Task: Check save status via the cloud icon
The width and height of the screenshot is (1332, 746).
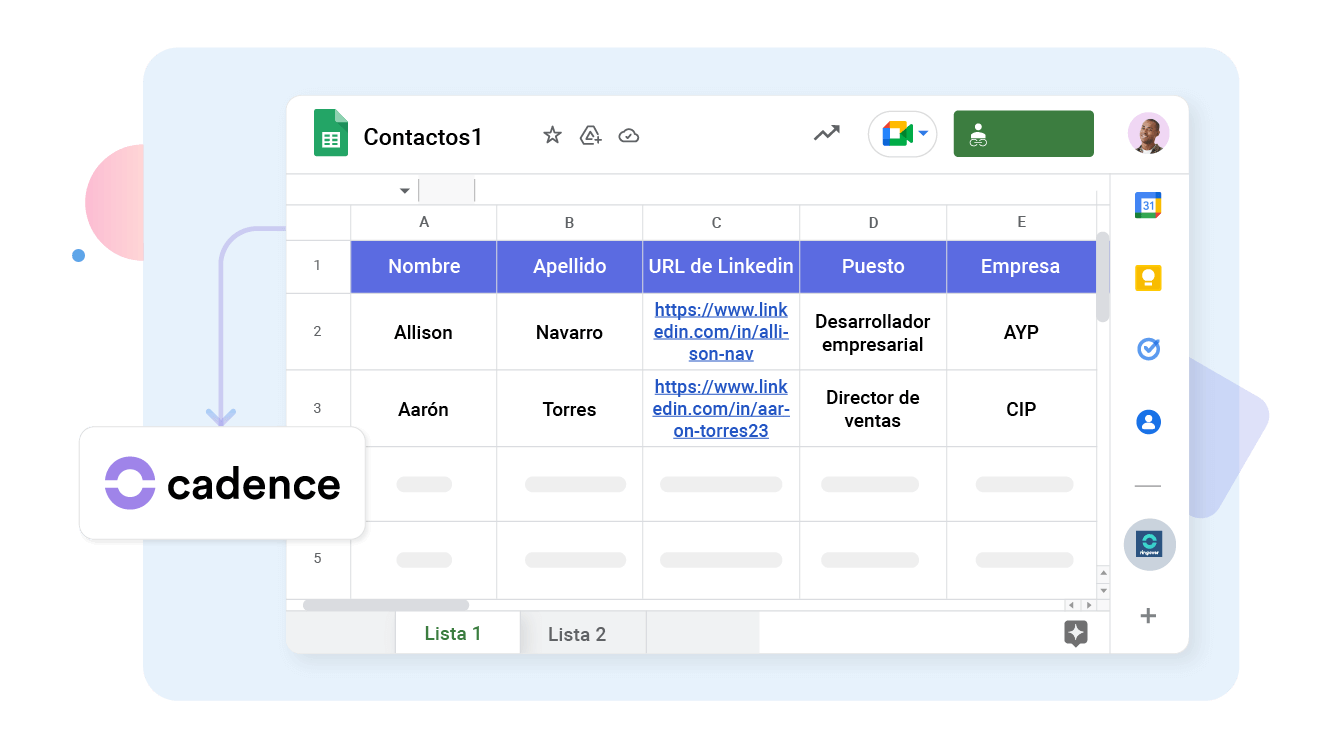Action: [x=629, y=133]
